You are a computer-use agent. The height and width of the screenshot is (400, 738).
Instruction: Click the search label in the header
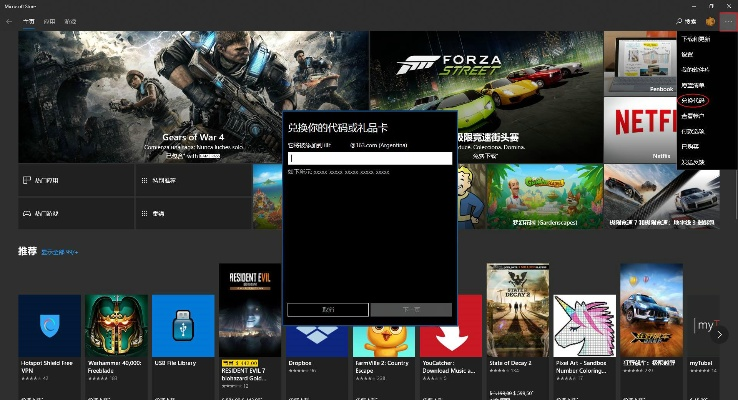point(690,21)
